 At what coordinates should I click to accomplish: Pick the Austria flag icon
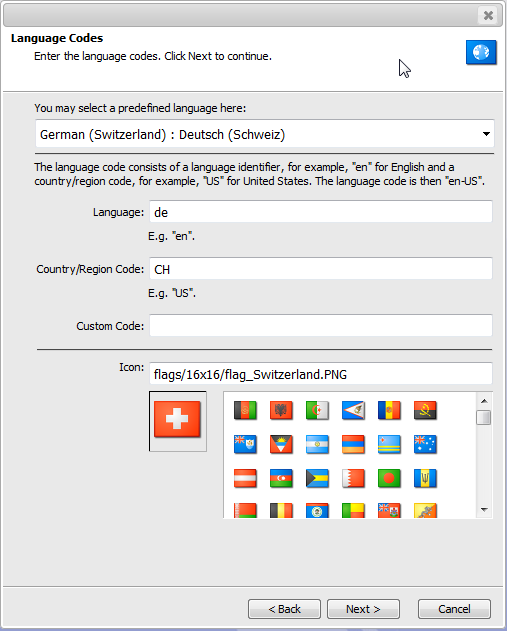coord(245,478)
